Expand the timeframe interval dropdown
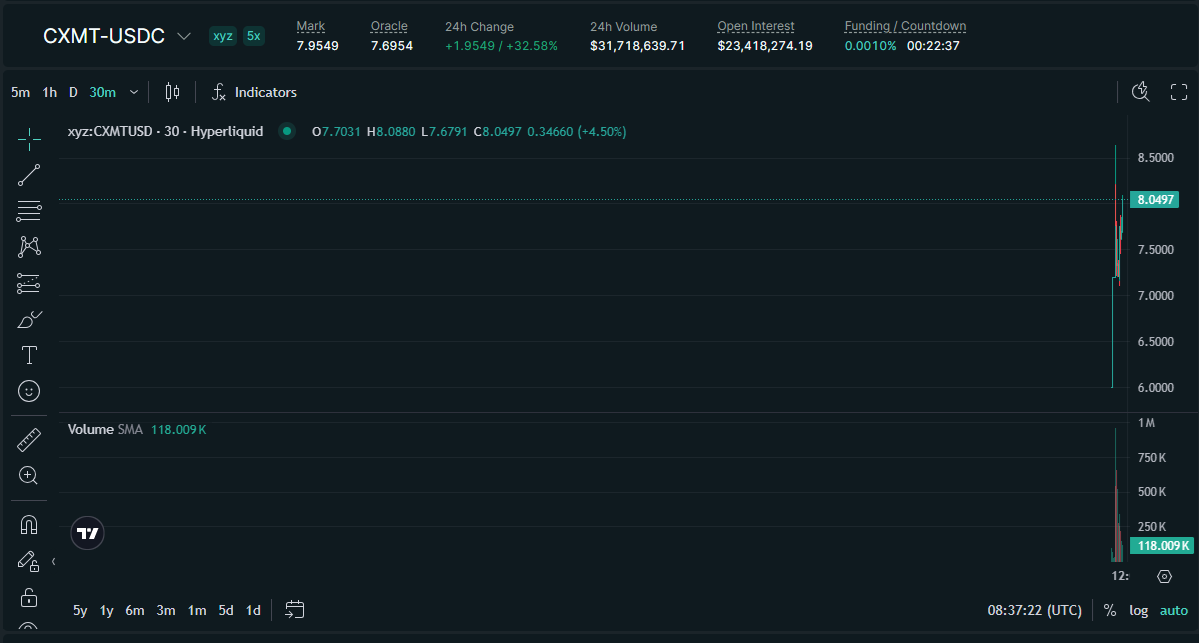 point(134,93)
